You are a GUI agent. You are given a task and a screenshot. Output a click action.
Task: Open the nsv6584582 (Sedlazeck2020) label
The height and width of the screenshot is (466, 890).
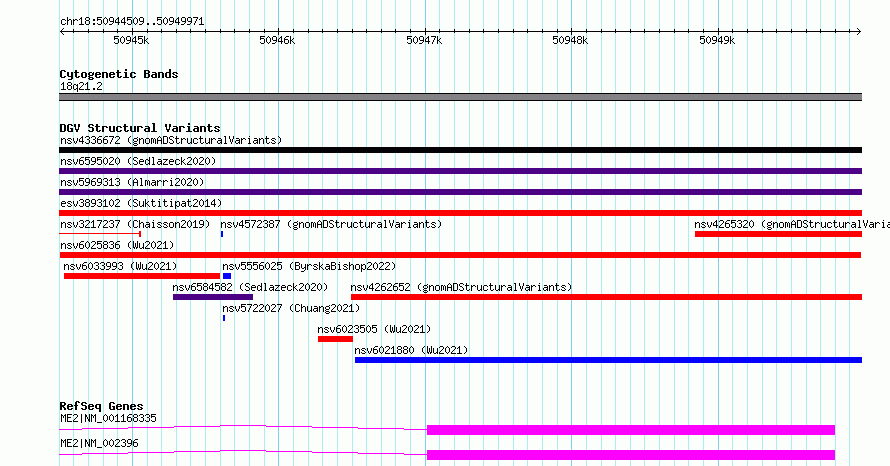(250, 287)
